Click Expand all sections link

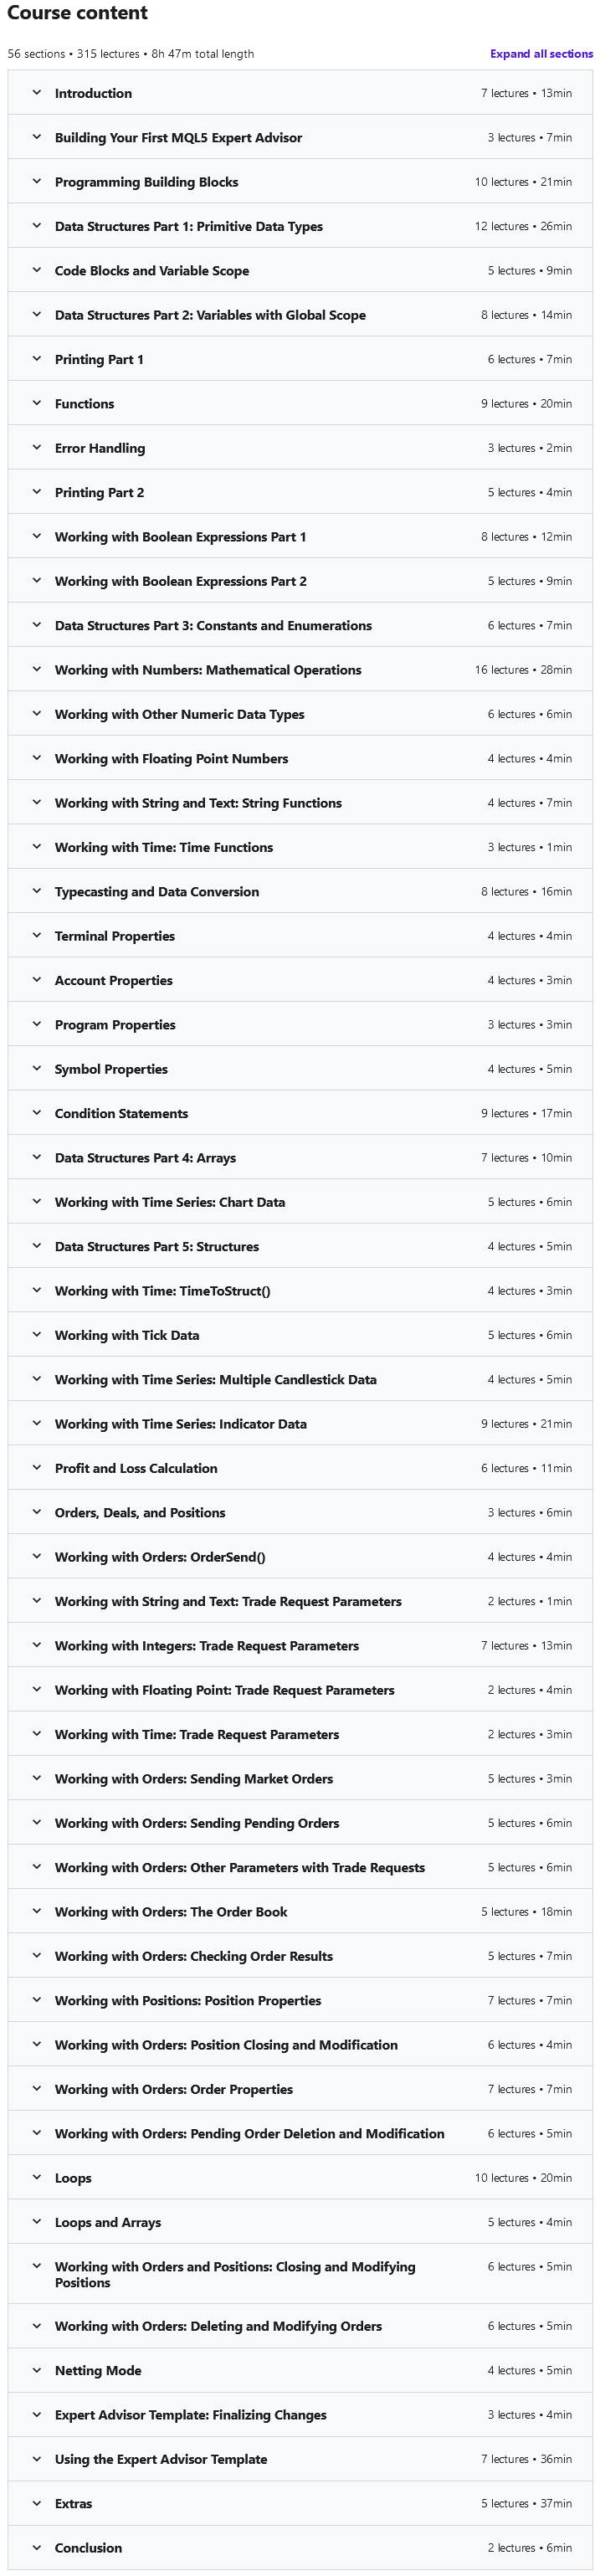pos(541,54)
